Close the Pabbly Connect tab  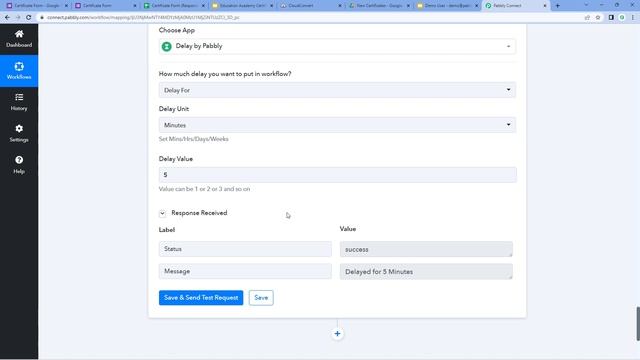[544, 6]
